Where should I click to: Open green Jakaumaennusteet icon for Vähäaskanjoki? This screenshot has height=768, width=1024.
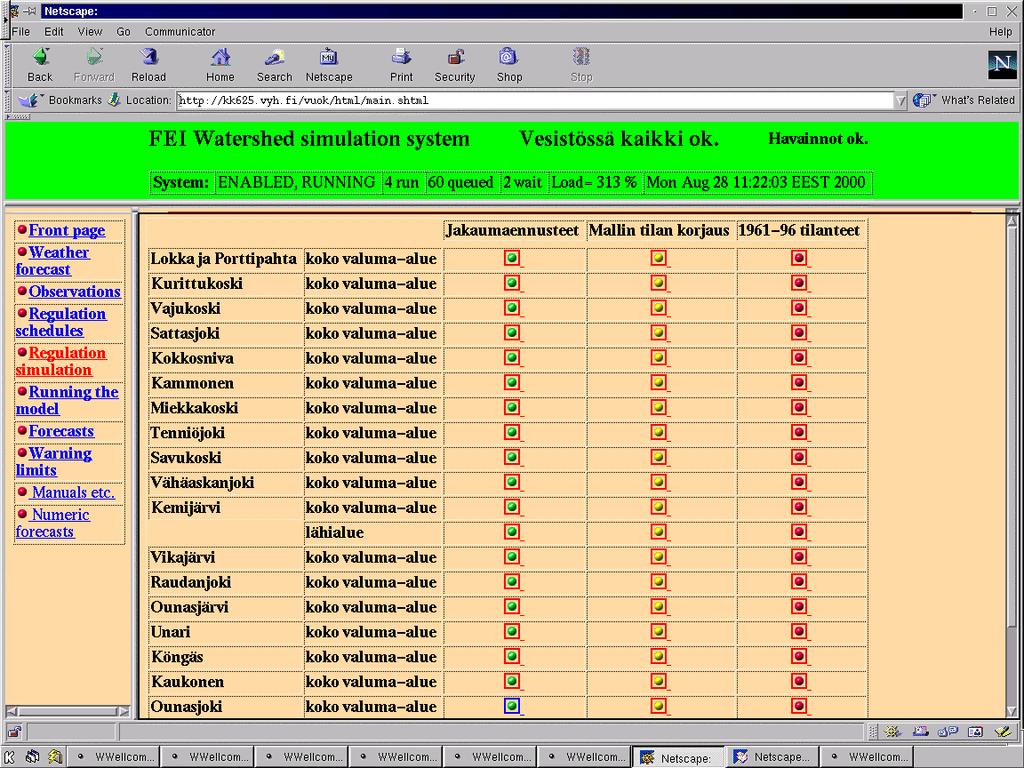(x=512, y=482)
